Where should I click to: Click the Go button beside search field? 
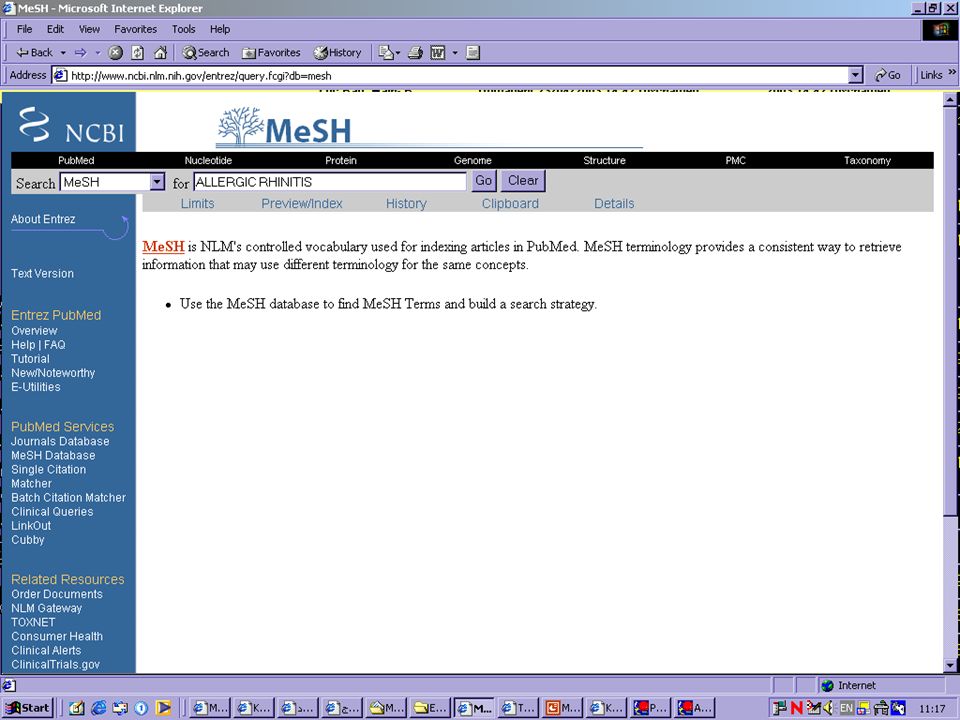coord(484,181)
